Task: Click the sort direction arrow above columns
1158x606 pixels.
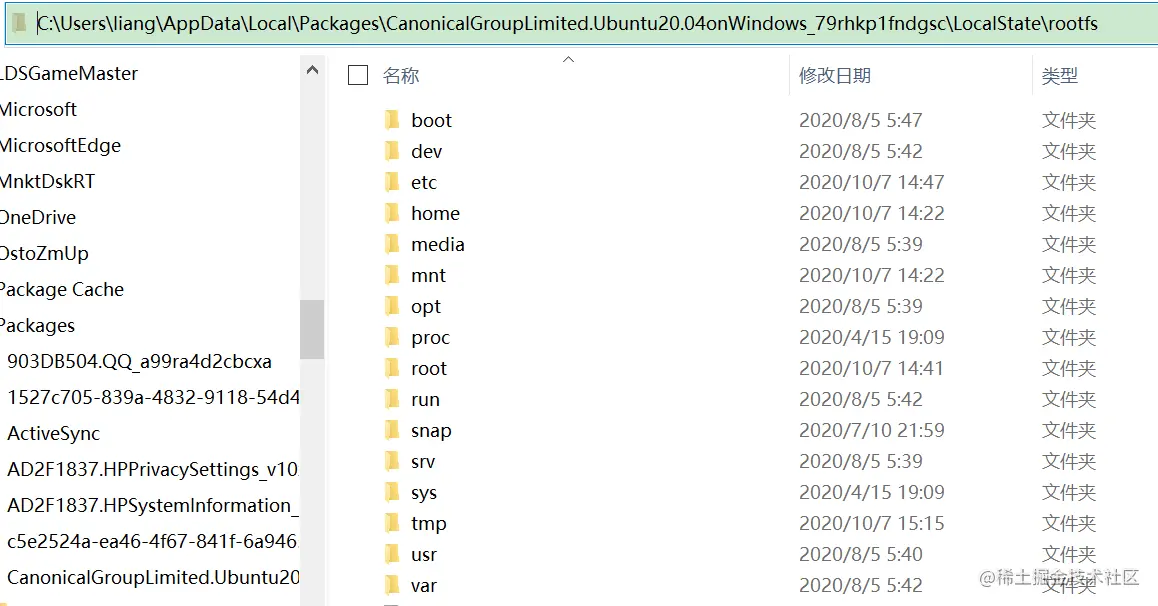Action: (568, 59)
